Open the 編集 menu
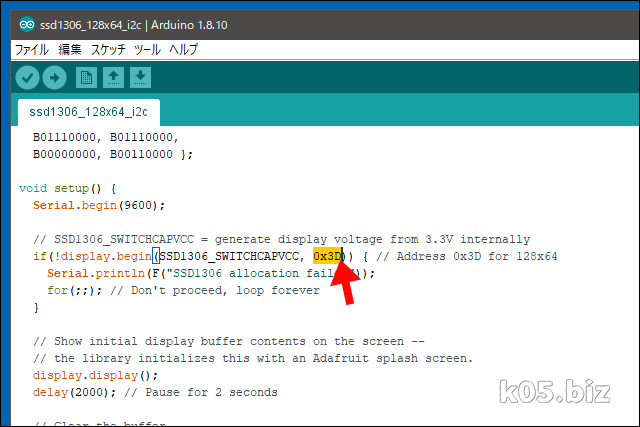Screen dimensions: 640x427 coord(70,49)
